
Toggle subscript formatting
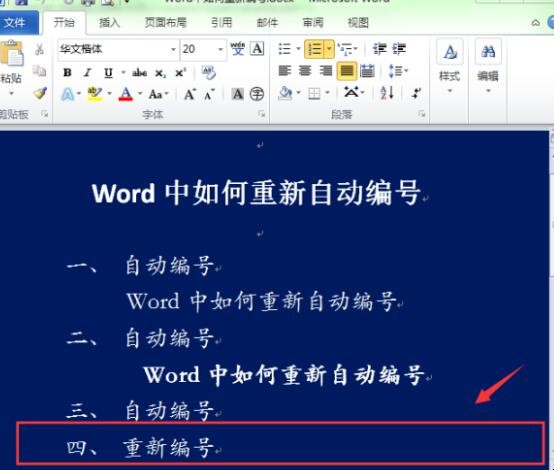click(160, 73)
